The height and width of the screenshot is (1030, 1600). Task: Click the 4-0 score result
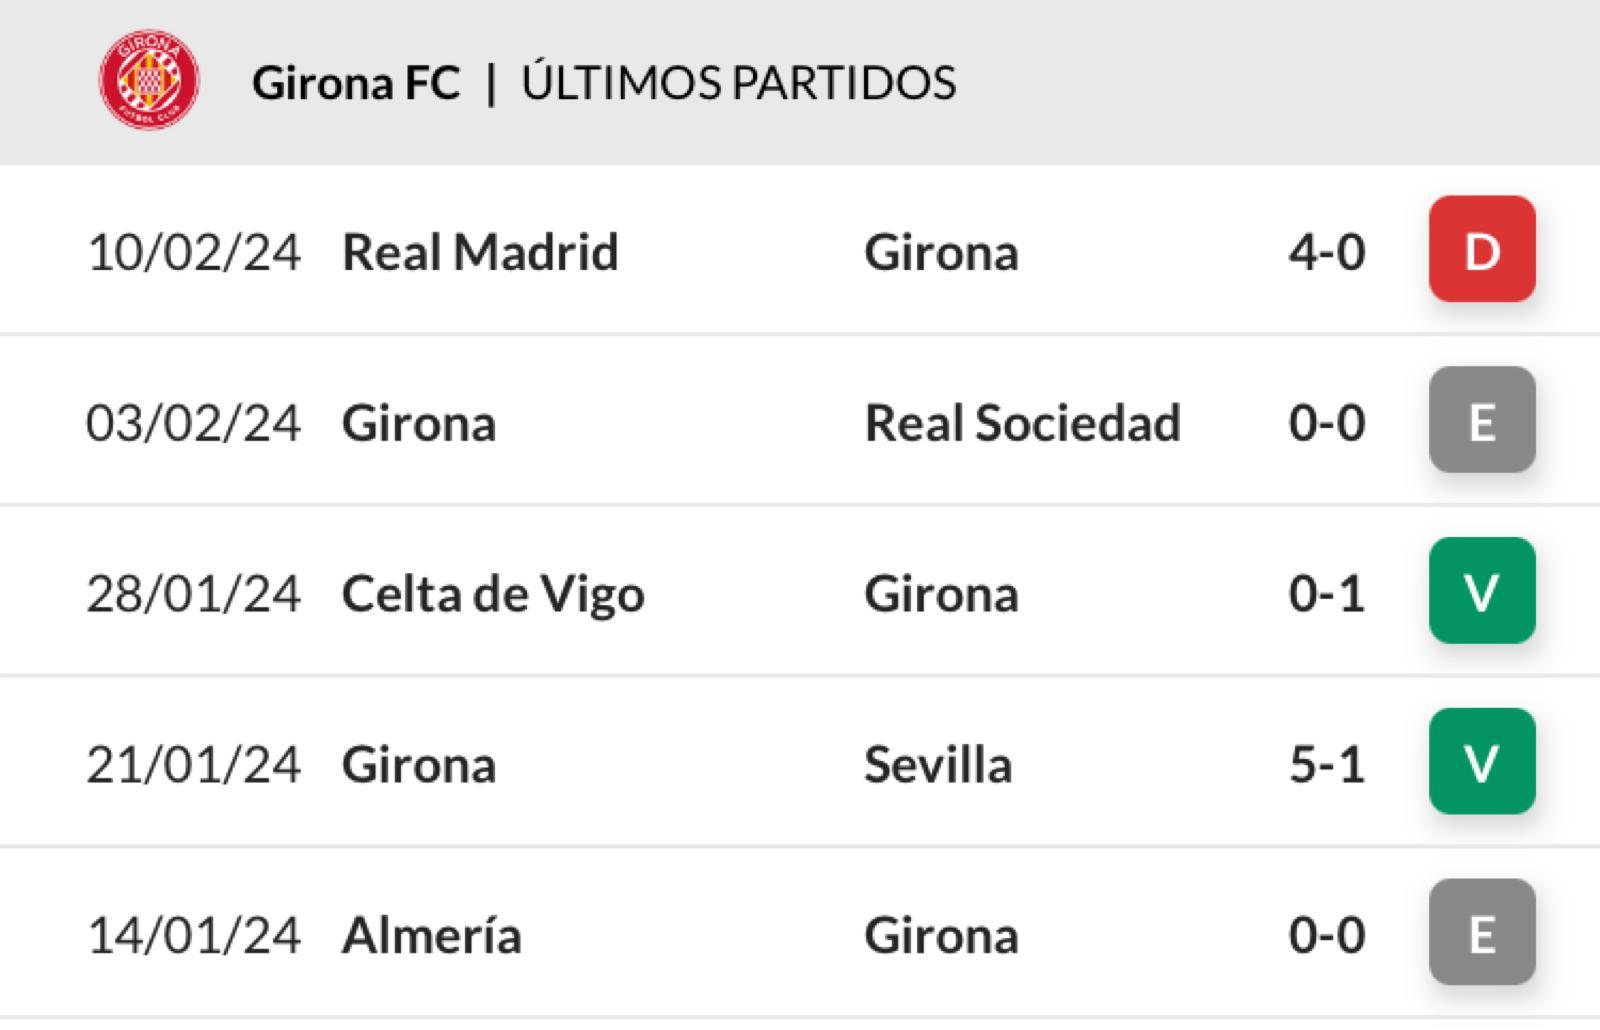[x=1327, y=252]
